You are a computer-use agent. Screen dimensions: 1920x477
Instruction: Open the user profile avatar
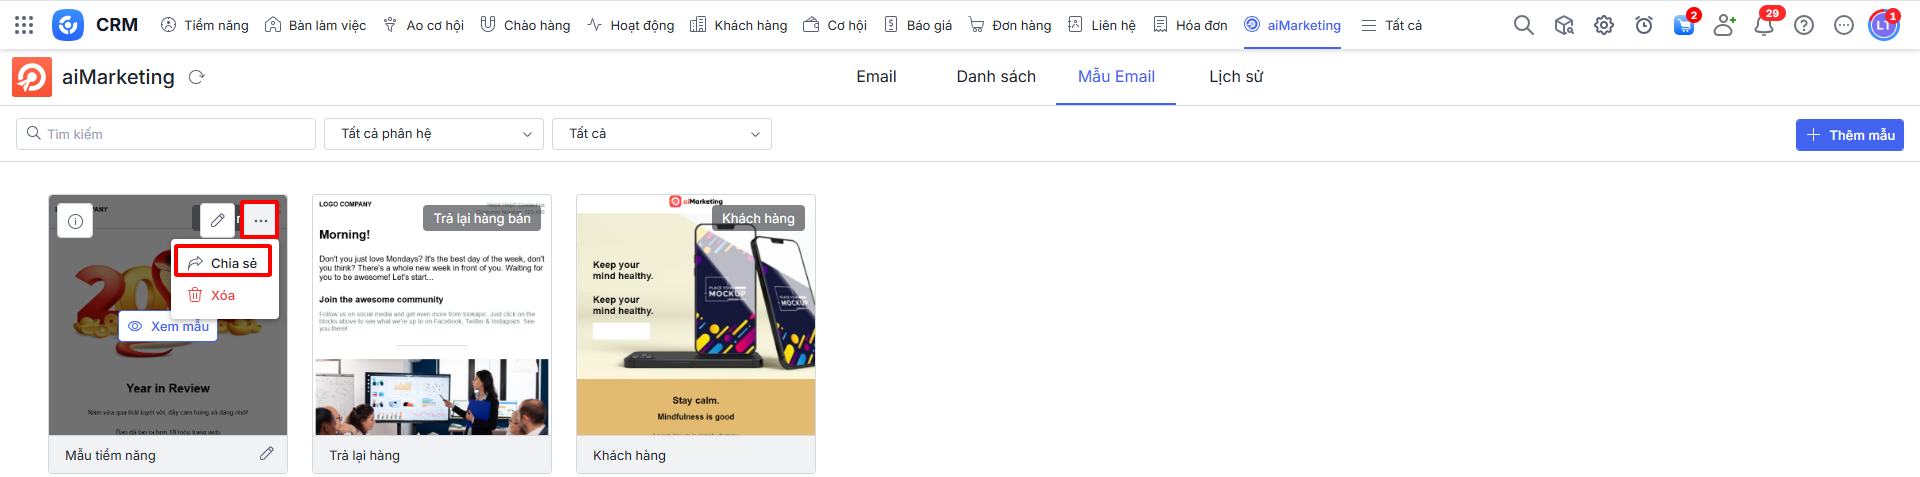[x=1884, y=25]
